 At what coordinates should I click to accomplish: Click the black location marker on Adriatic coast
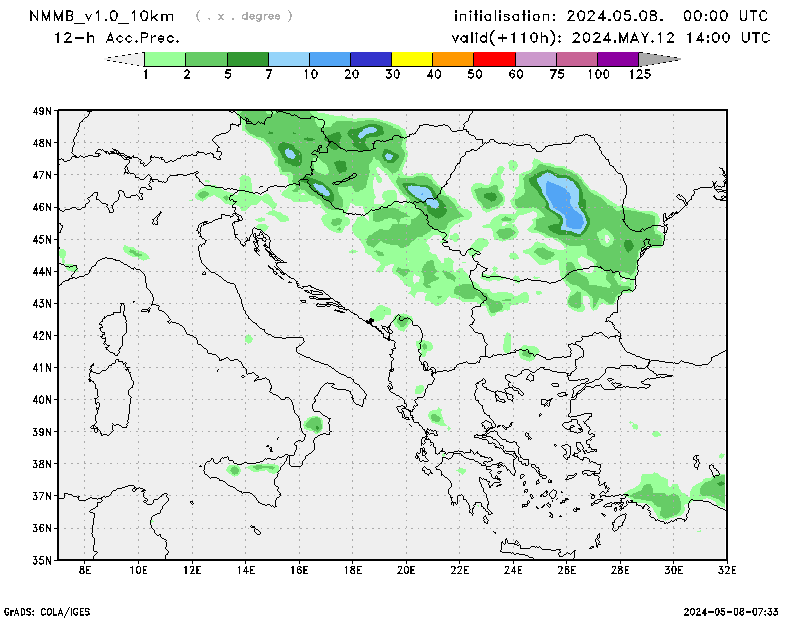(x=370, y=321)
